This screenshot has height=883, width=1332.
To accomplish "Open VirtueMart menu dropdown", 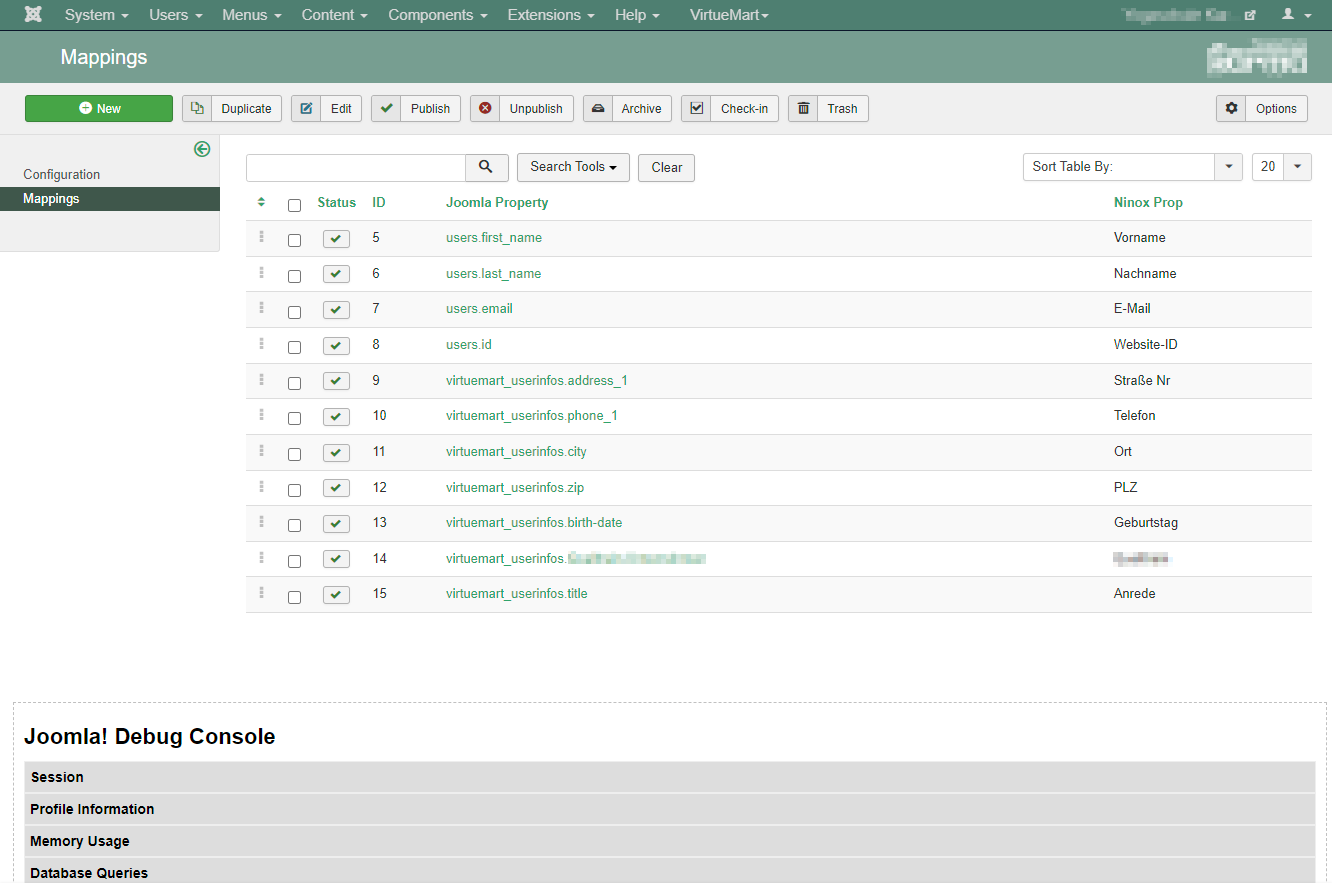I will coord(729,15).
